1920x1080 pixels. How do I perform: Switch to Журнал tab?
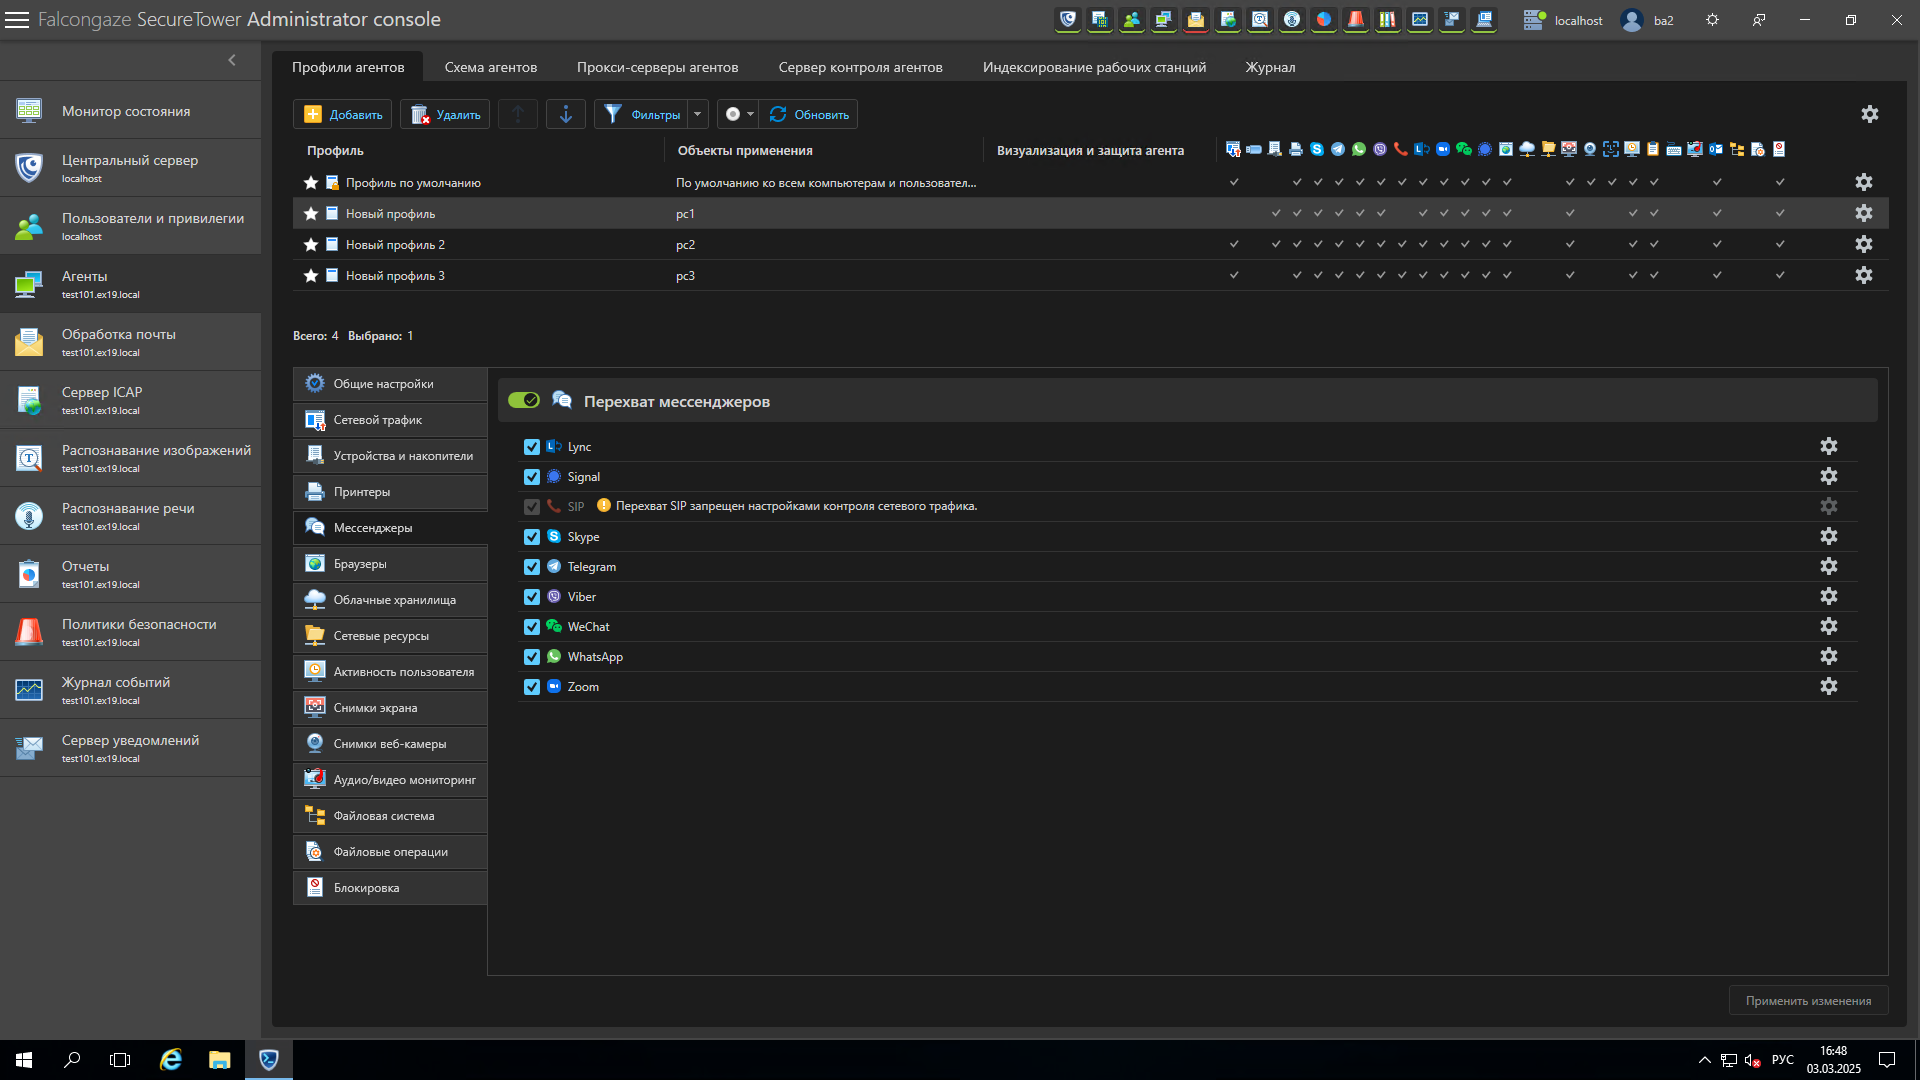[x=1270, y=67]
